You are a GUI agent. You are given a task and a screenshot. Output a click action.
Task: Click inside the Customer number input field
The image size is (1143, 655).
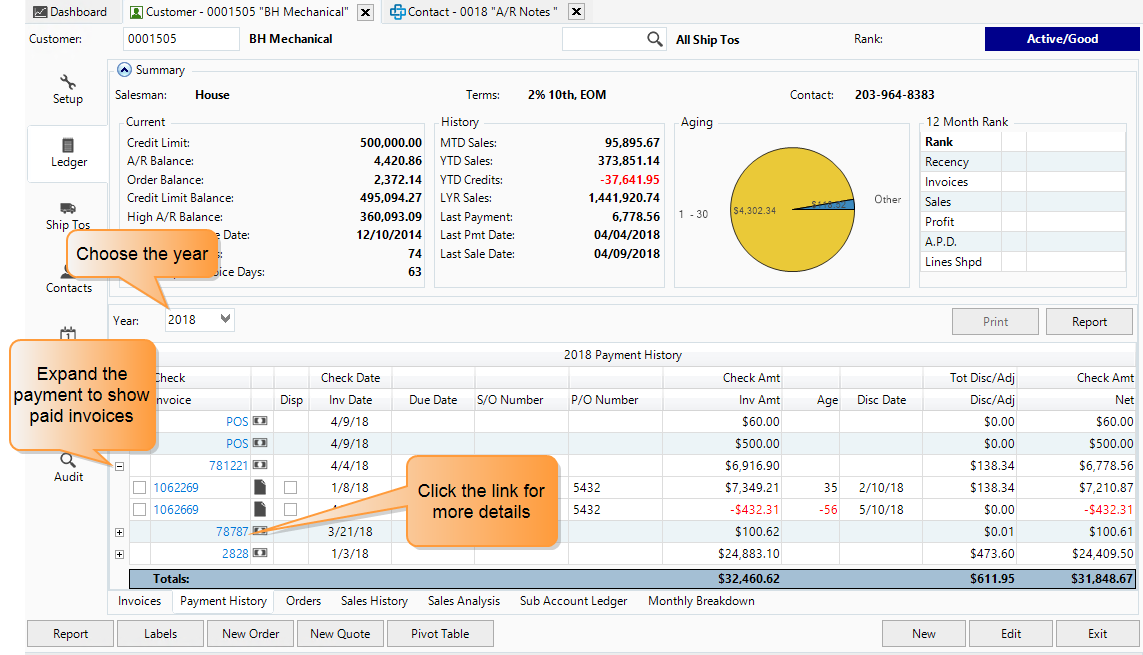(180, 38)
